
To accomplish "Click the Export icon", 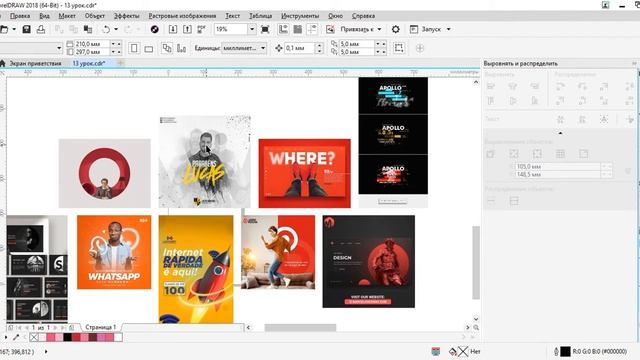I will [187, 29].
